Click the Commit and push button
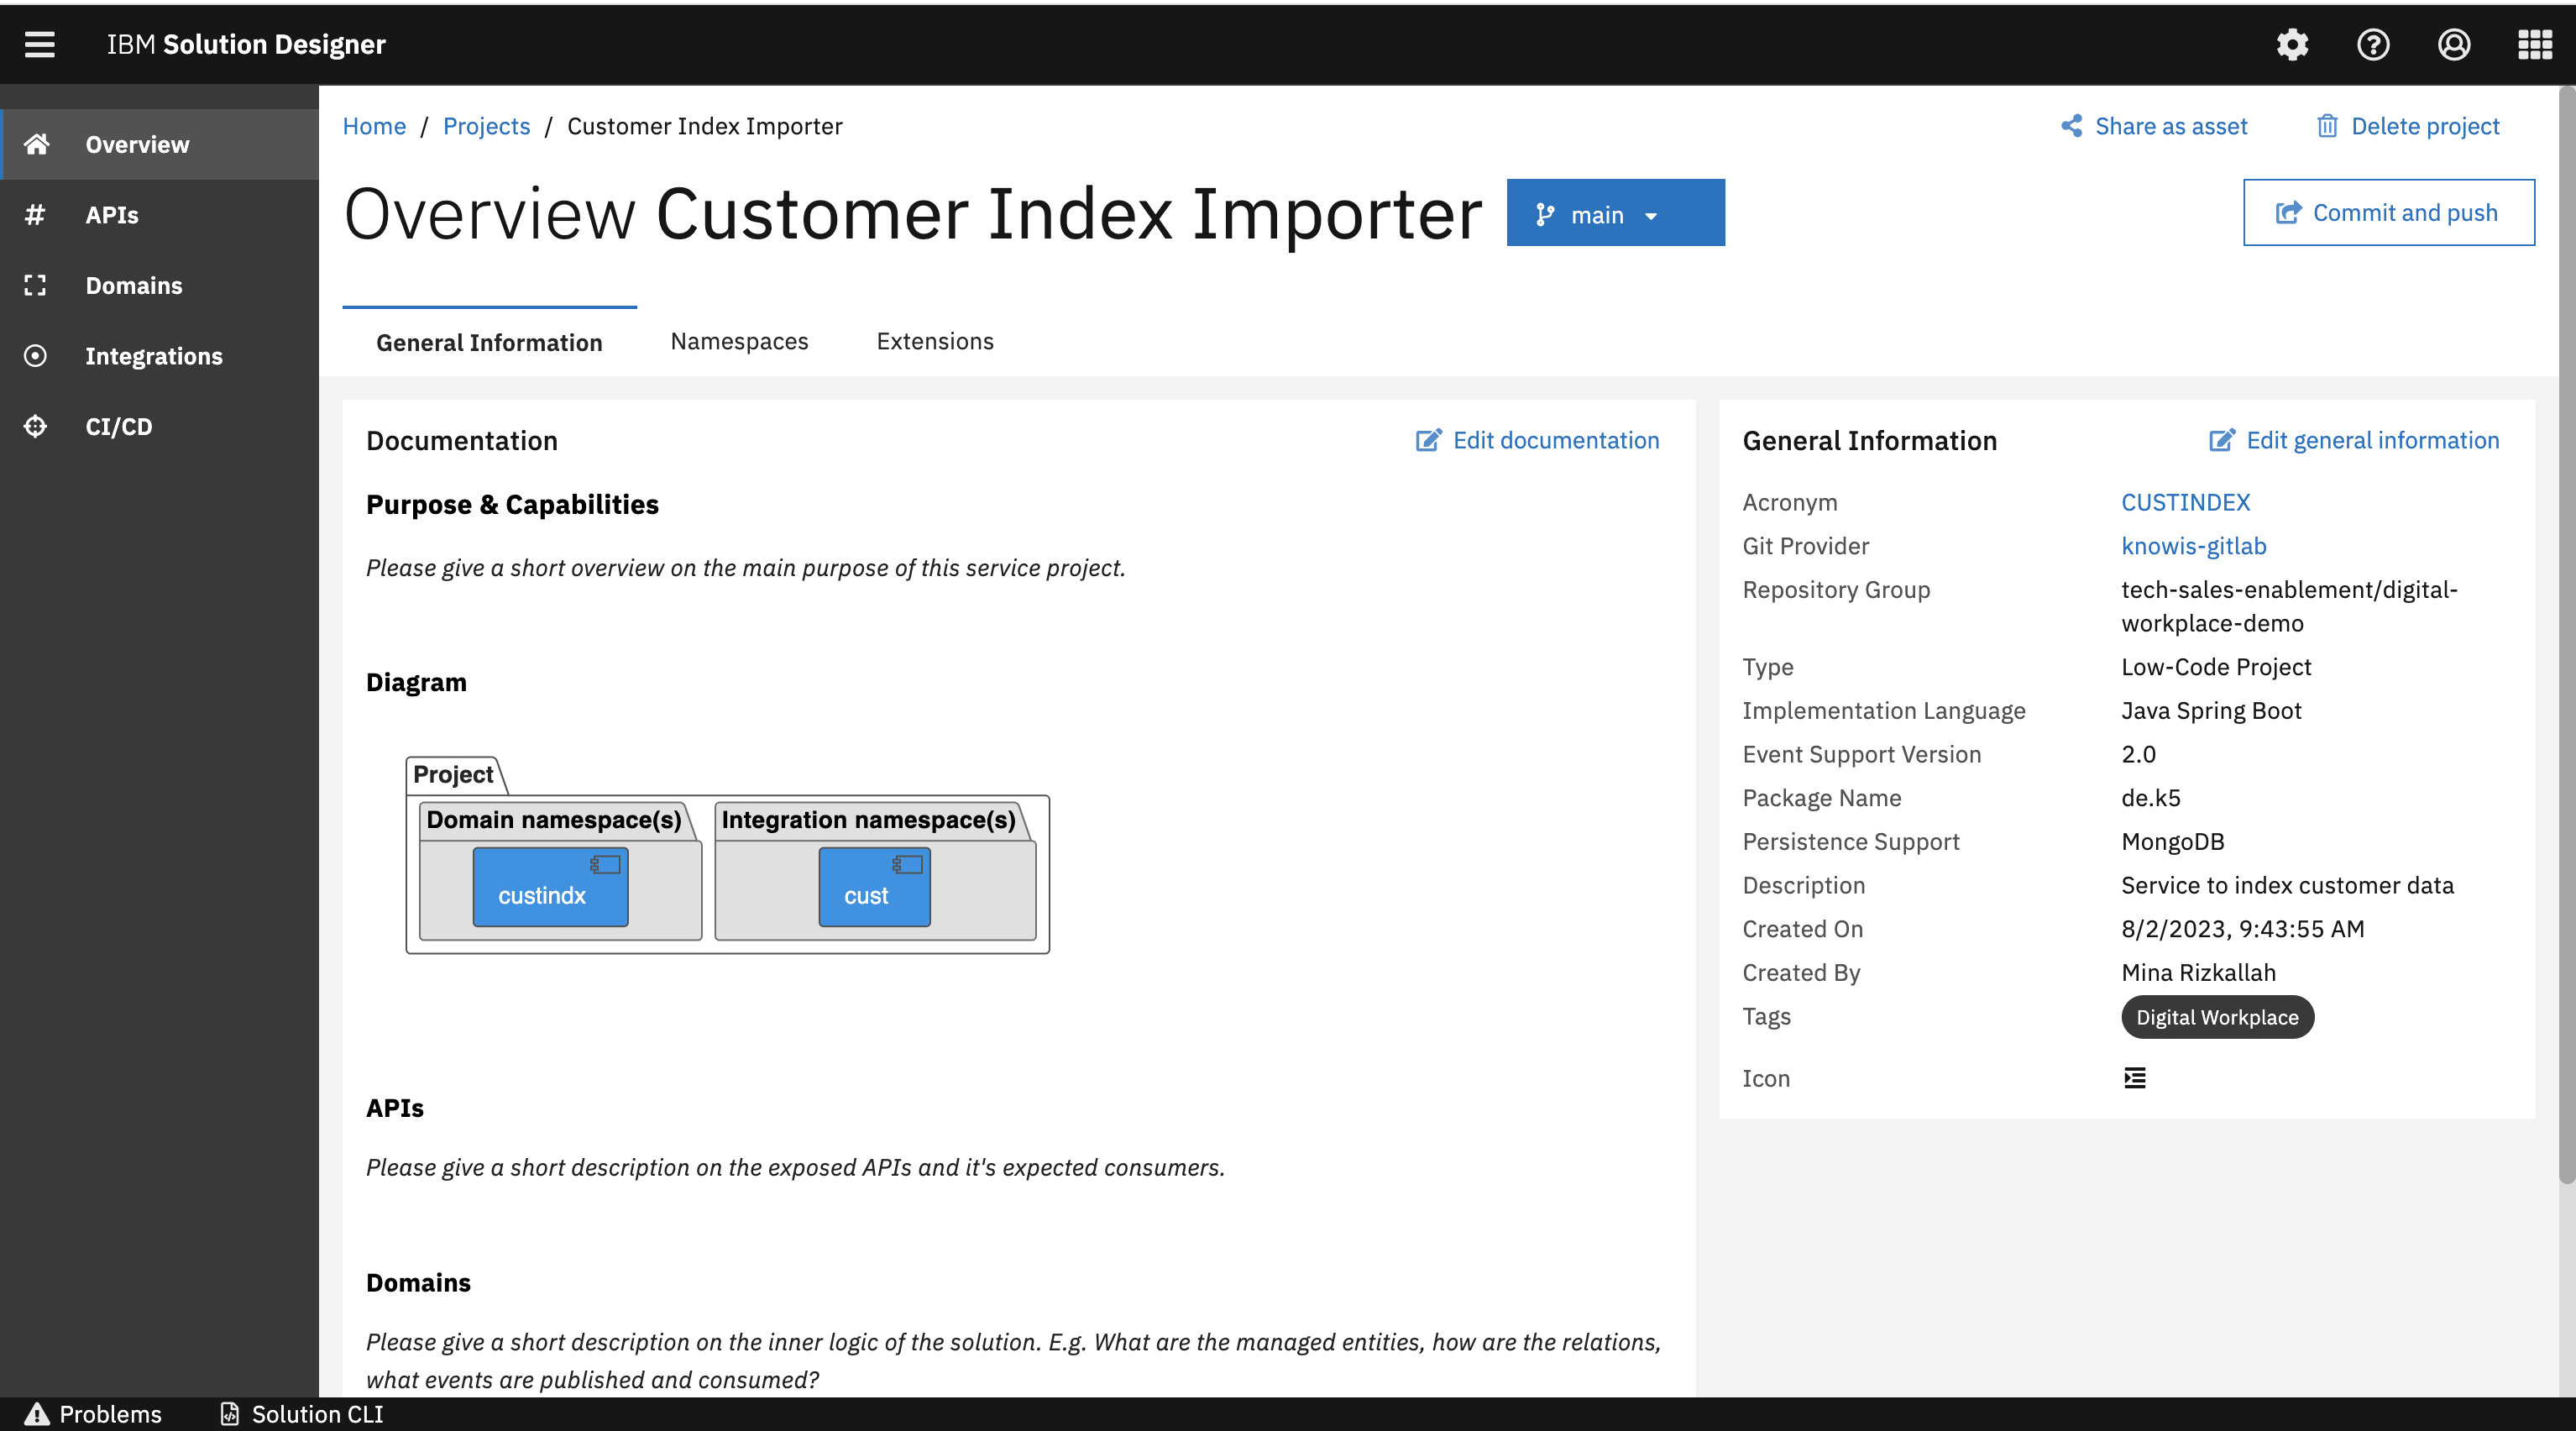Screen dimensions: 2576x1431 pyautogui.click(x=2388, y=212)
